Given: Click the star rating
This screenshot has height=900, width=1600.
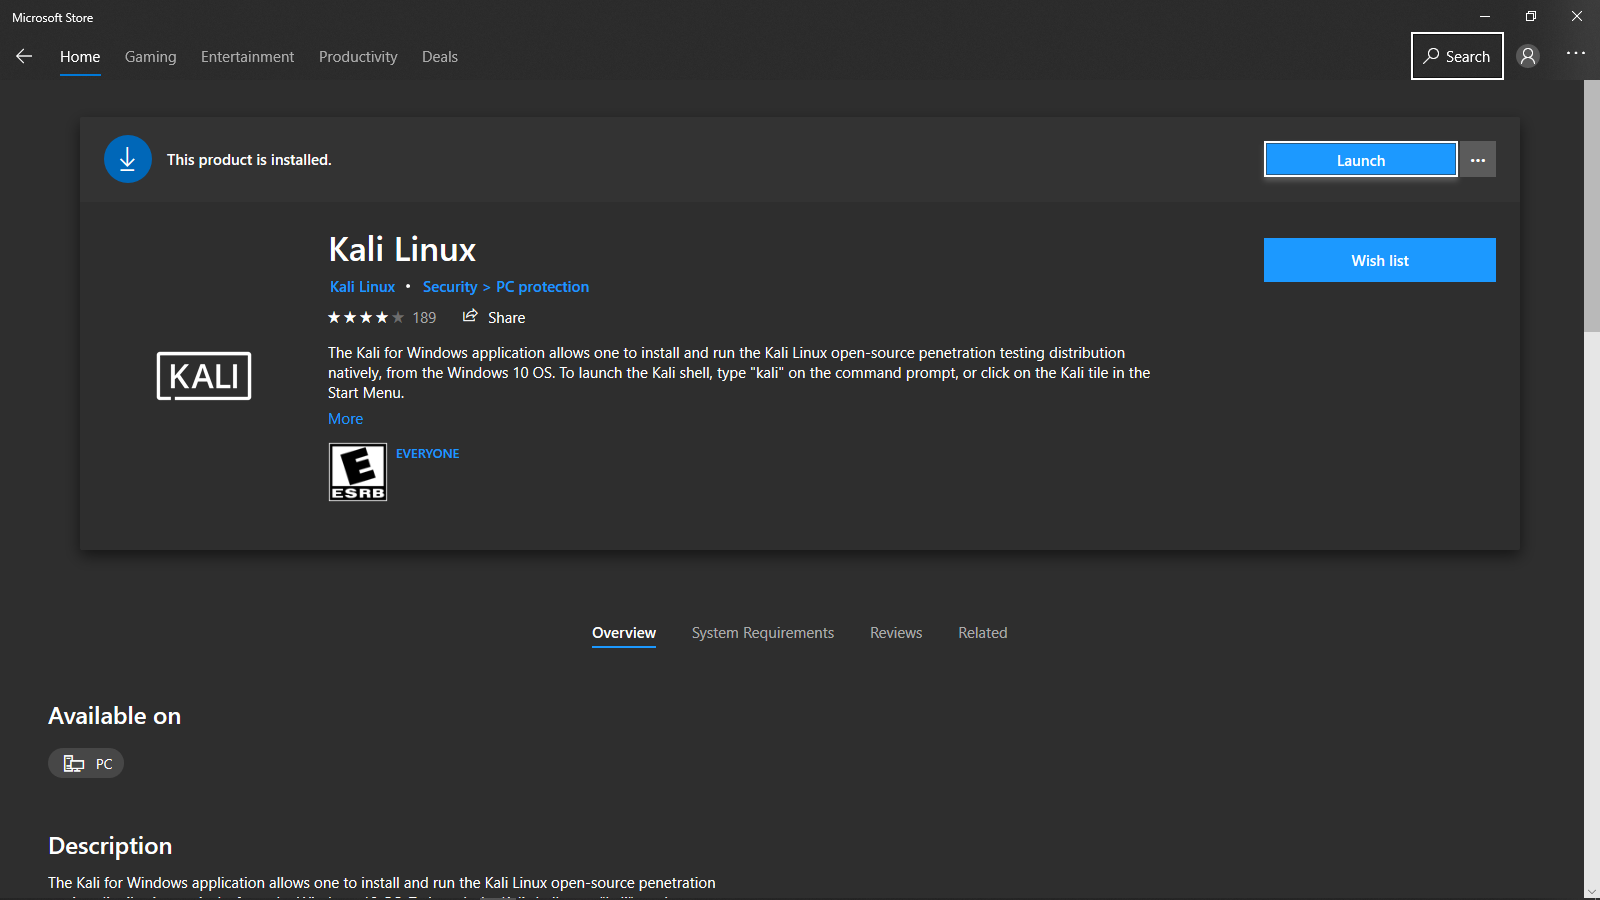Looking at the screenshot, I should point(366,317).
